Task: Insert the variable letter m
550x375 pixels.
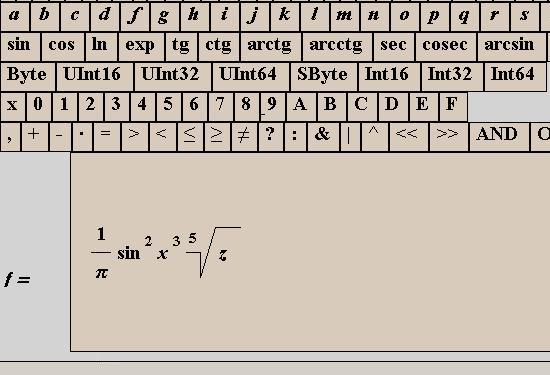Action: (344, 16)
